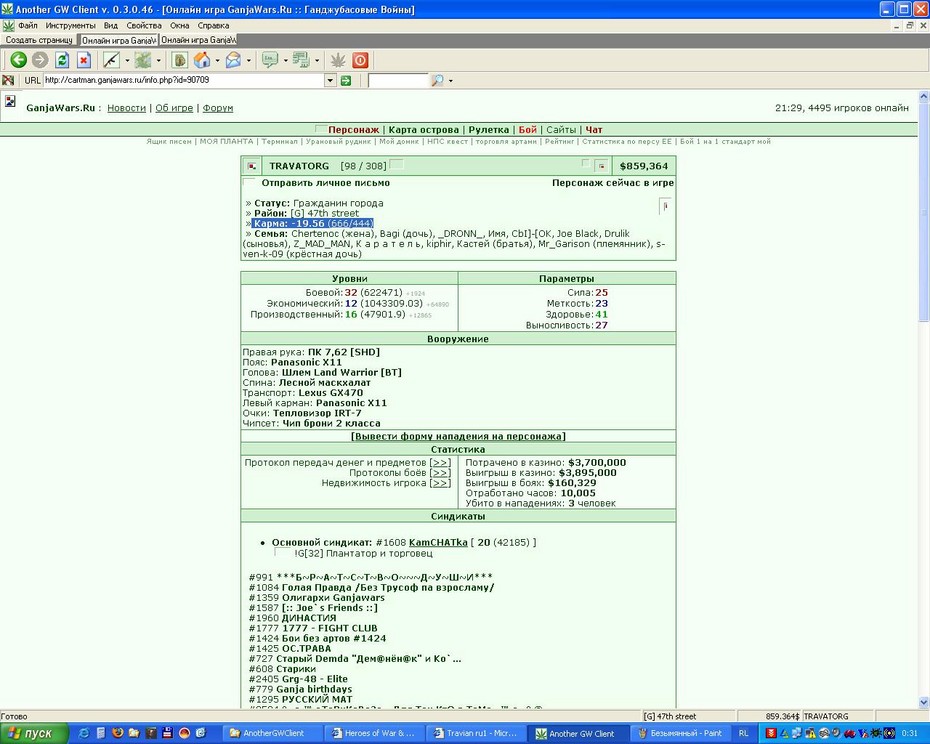Go forward with the grey arrow
Image resolution: width=930 pixels, height=744 pixels.
[40, 60]
